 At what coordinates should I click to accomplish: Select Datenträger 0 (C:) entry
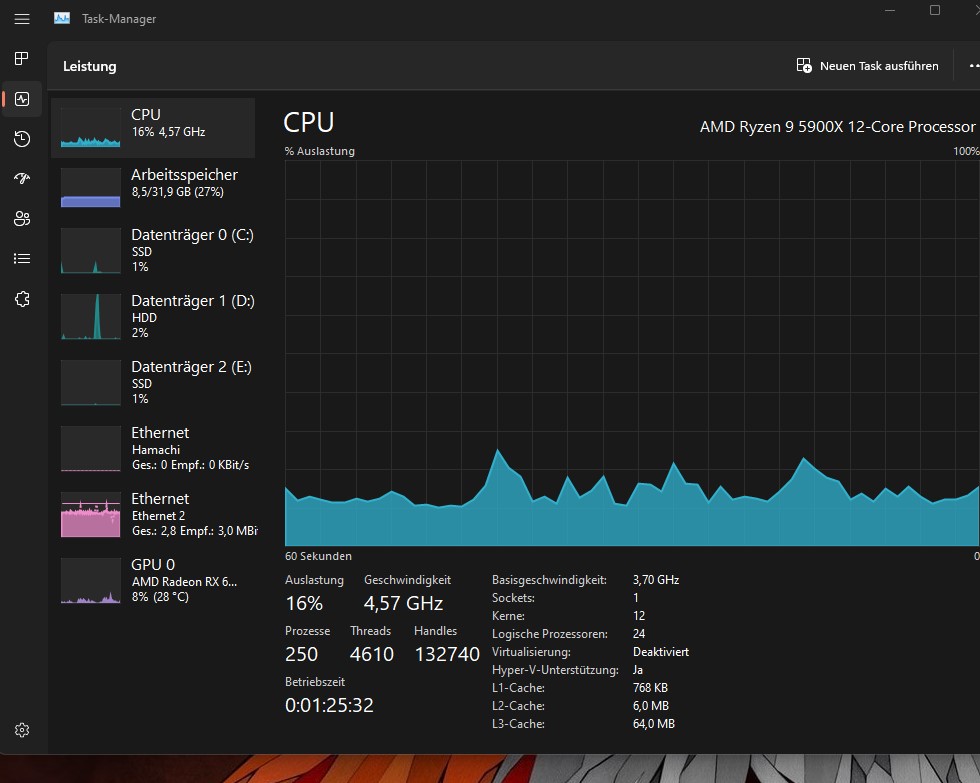click(x=153, y=251)
